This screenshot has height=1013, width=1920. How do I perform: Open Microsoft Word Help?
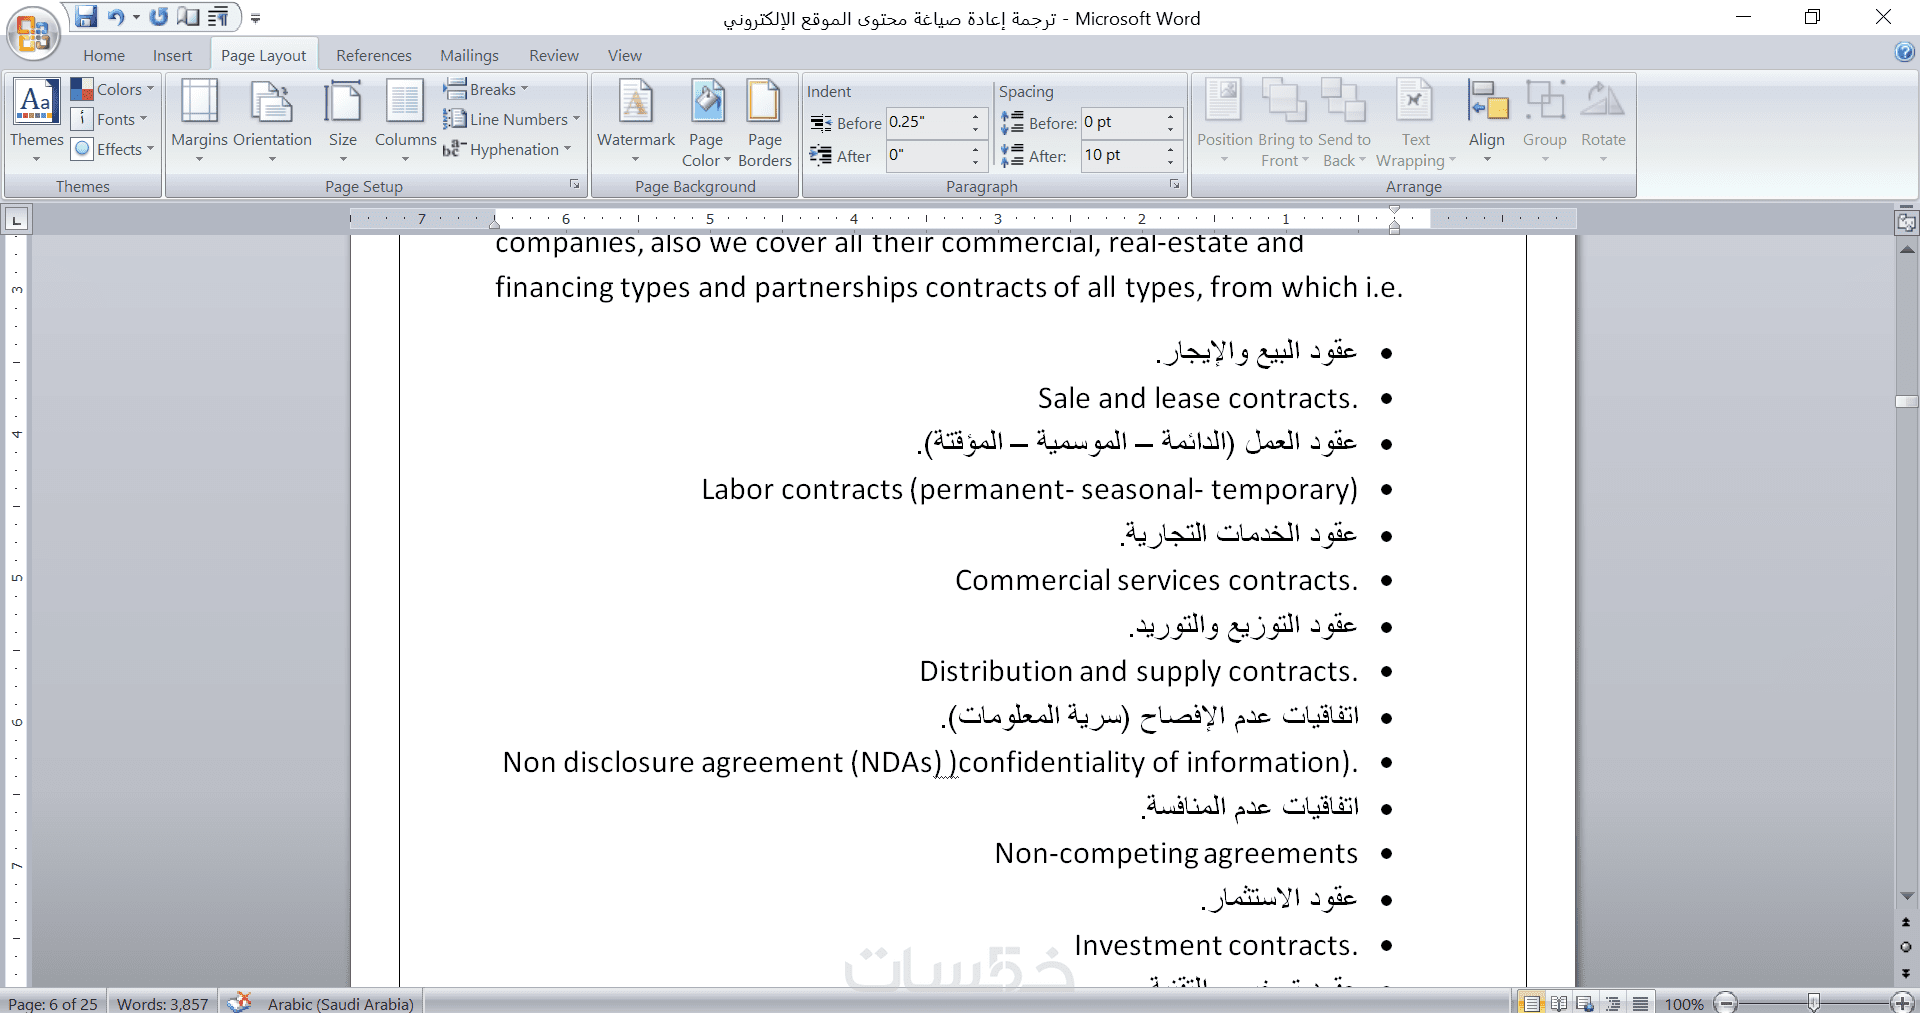[1904, 53]
